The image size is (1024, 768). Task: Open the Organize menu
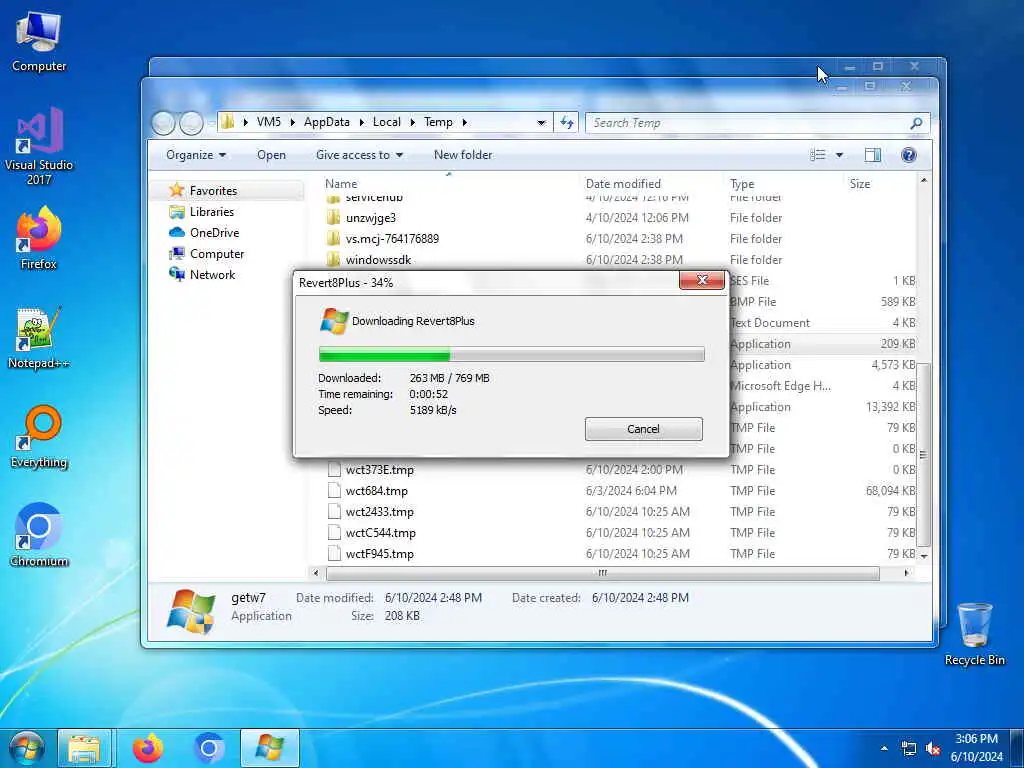(196, 155)
